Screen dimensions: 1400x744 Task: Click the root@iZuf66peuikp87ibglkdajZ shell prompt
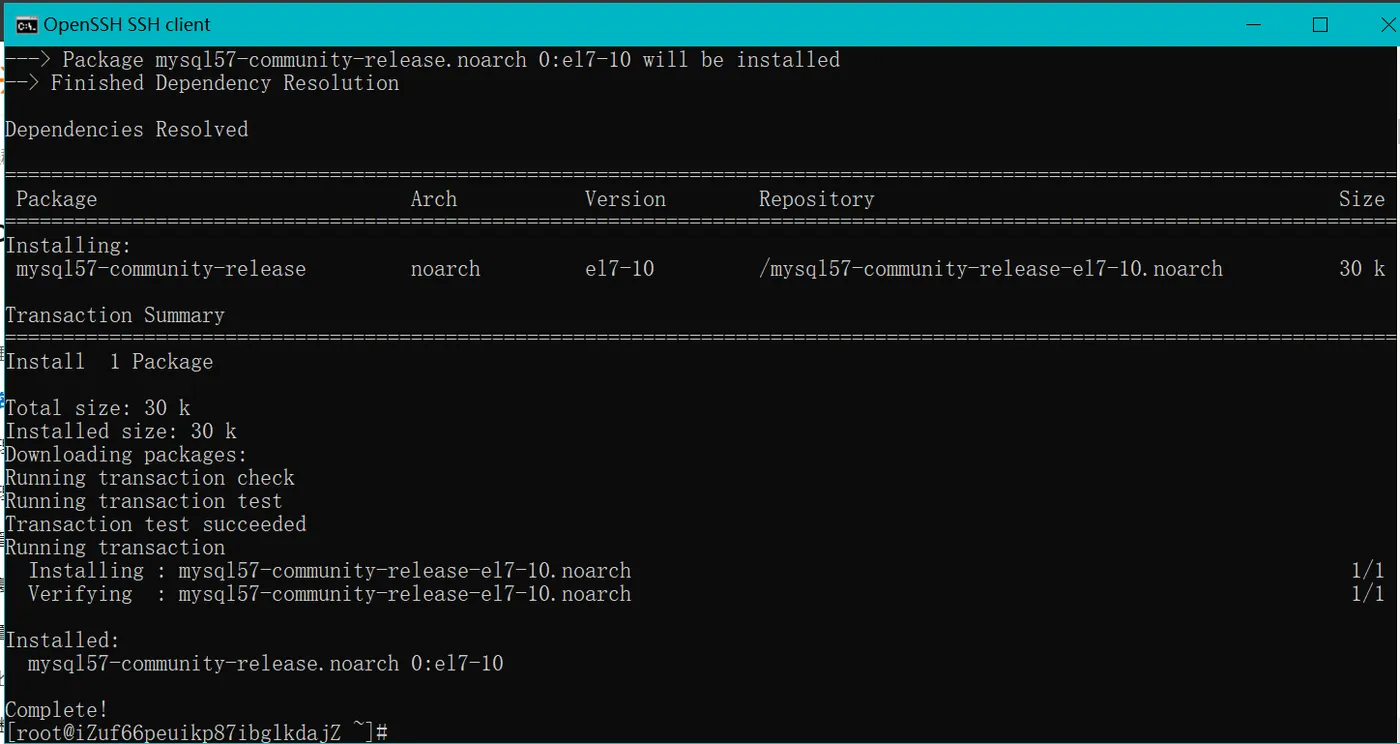196,733
